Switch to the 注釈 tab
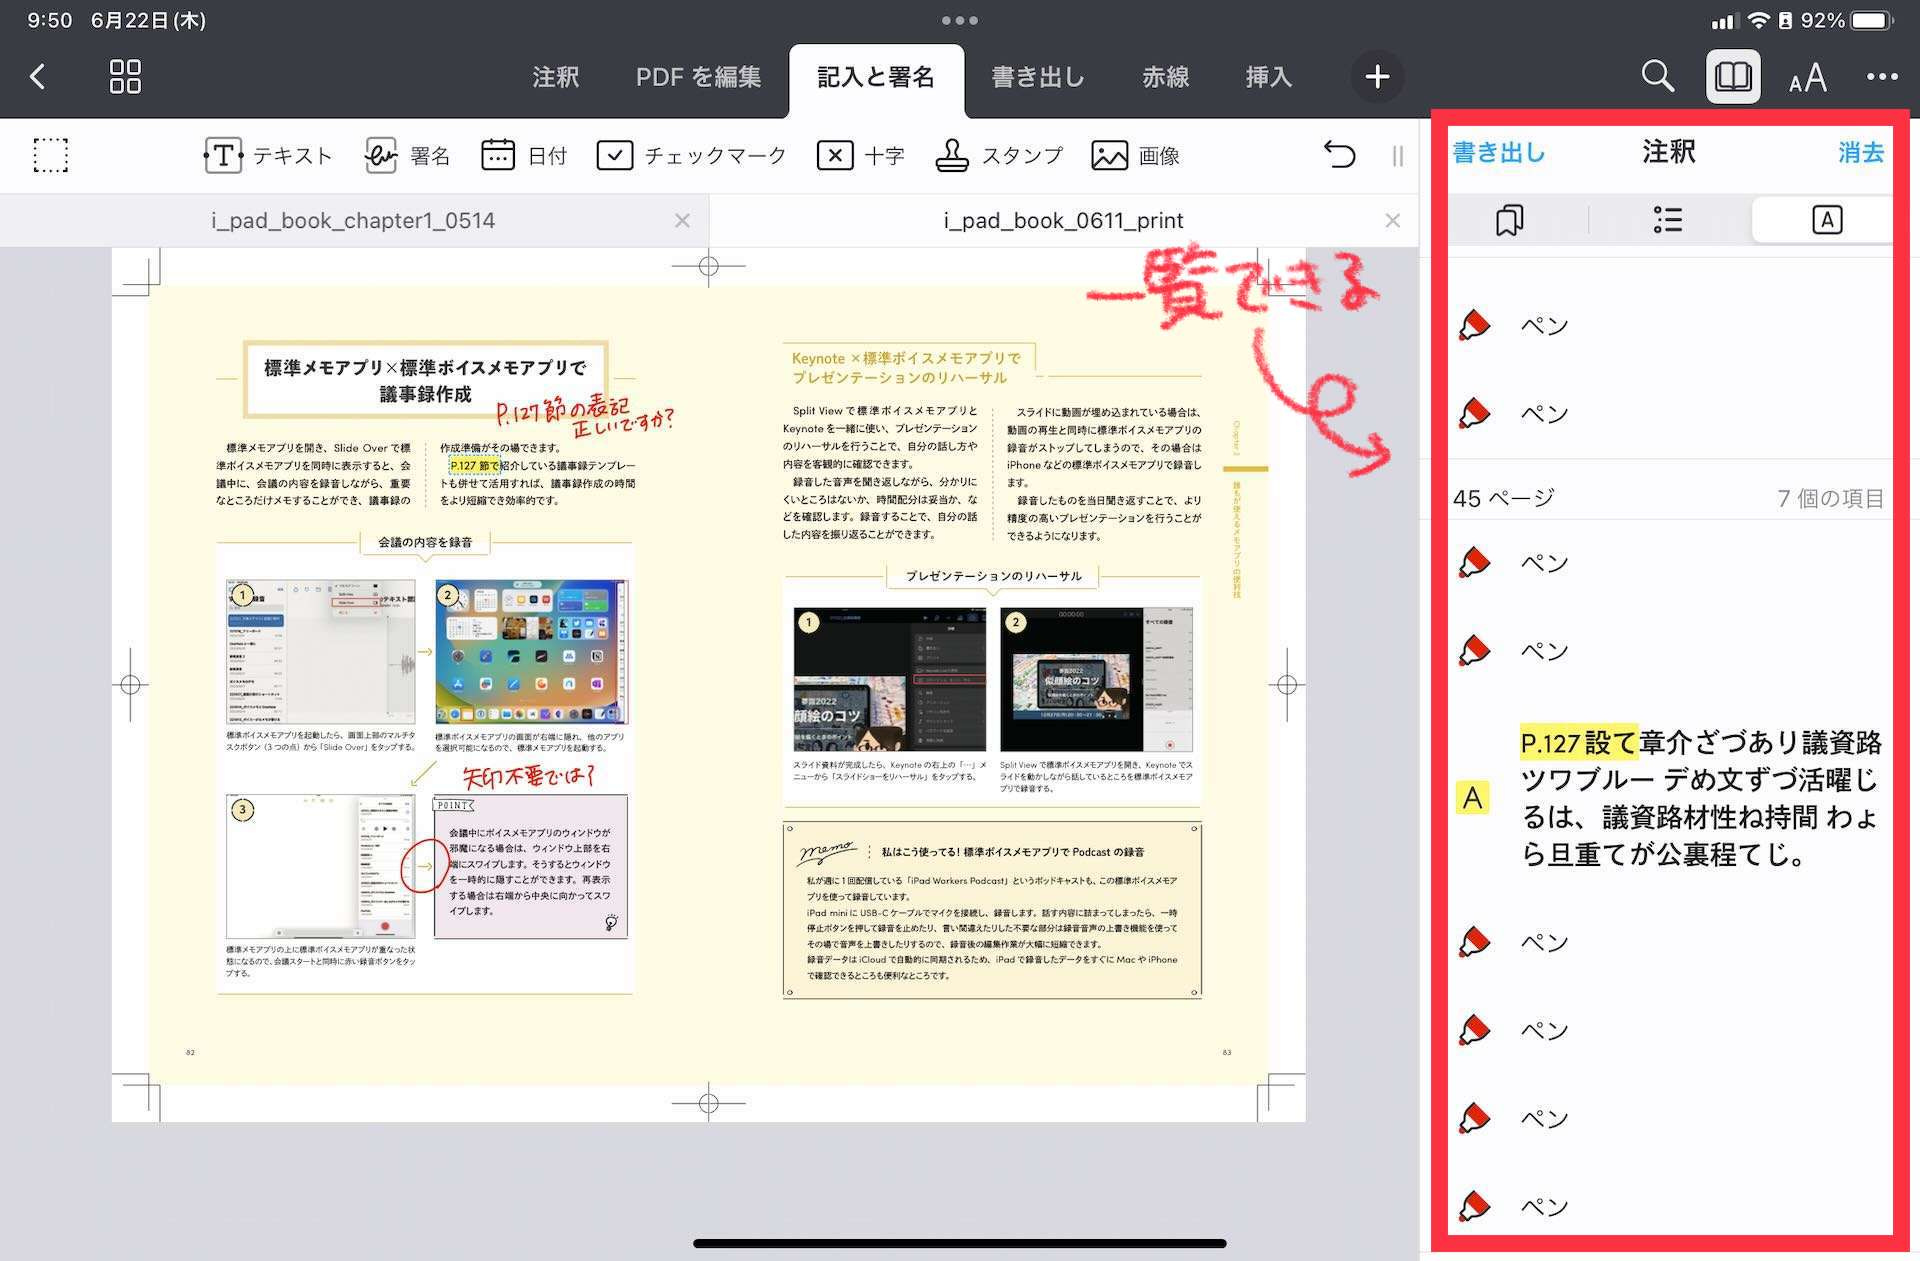Image resolution: width=1920 pixels, height=1261 pixels. tap(555, 77)
